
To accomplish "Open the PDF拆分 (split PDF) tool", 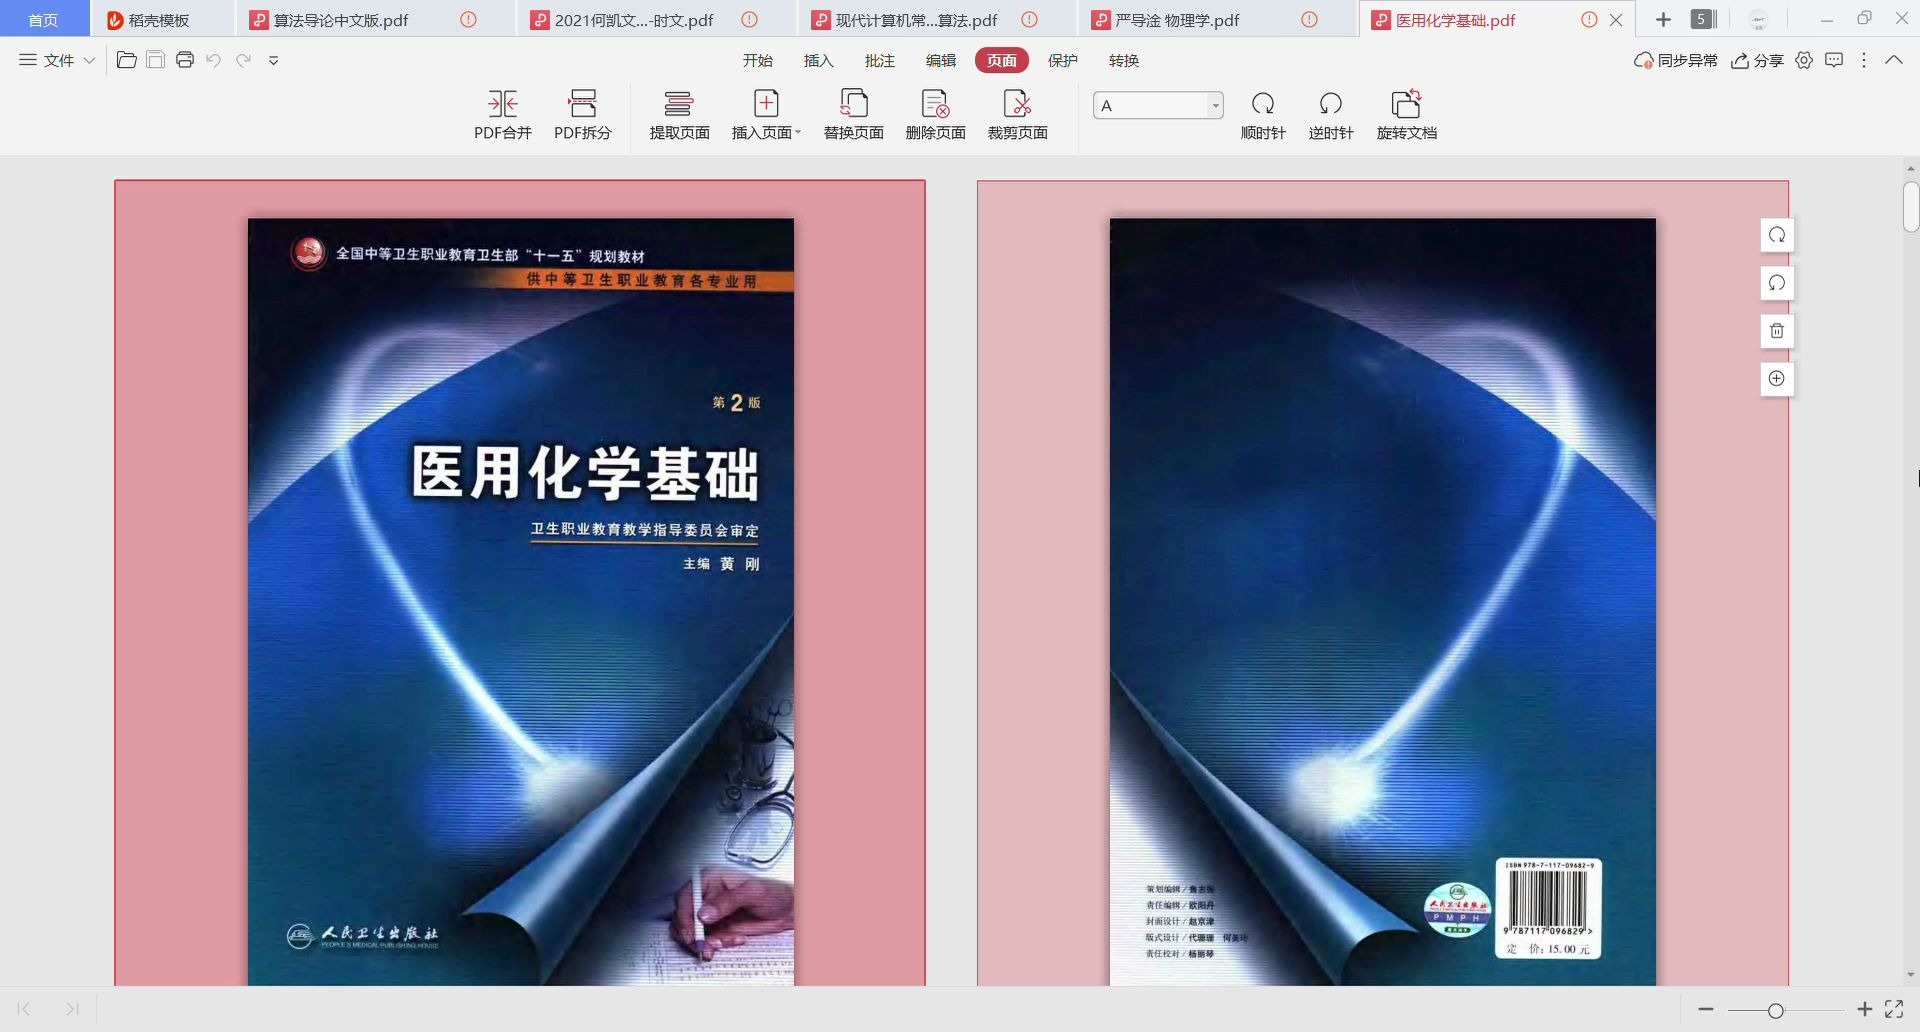I will pyautogui.click(x=582, y=115).
